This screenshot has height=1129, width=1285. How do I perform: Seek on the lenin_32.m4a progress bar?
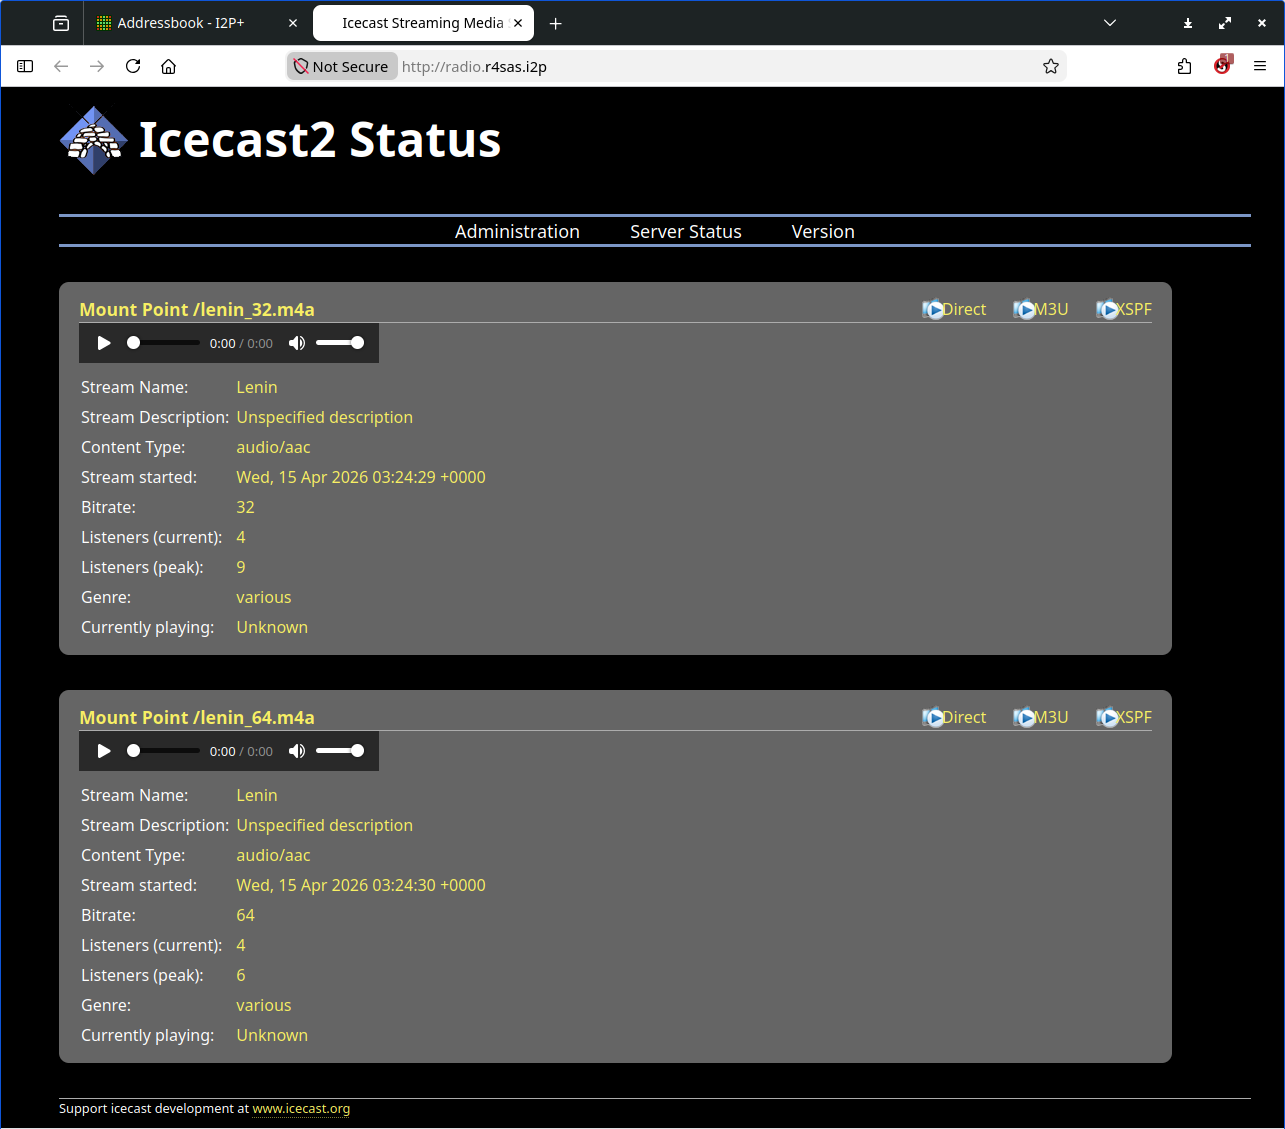pyautogui.click(x=163, y=343)
